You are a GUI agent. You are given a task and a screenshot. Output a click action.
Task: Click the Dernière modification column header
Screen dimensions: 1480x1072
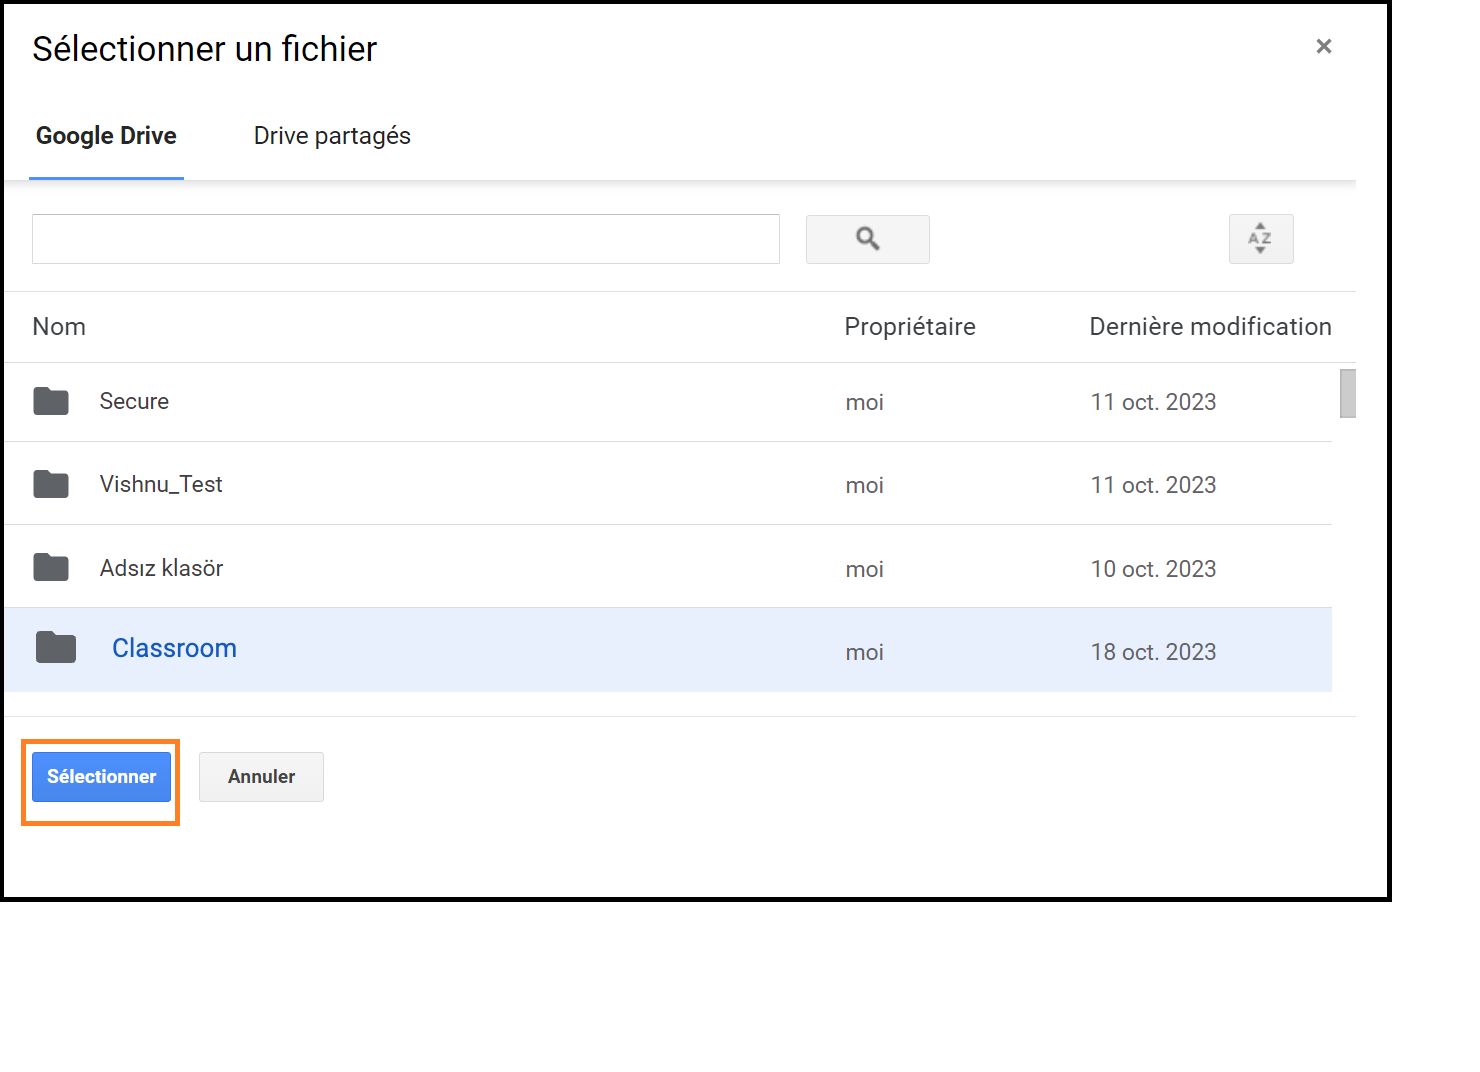tap(1210, 327)
